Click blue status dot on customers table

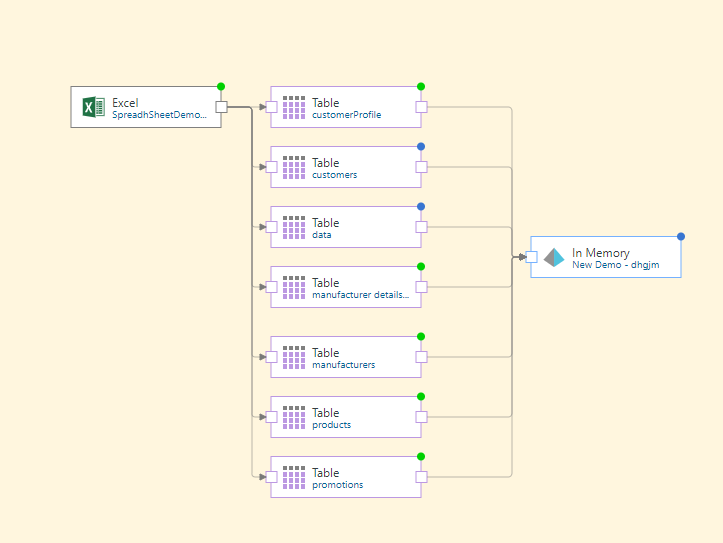pyautogui.click(x=421, y=146)
